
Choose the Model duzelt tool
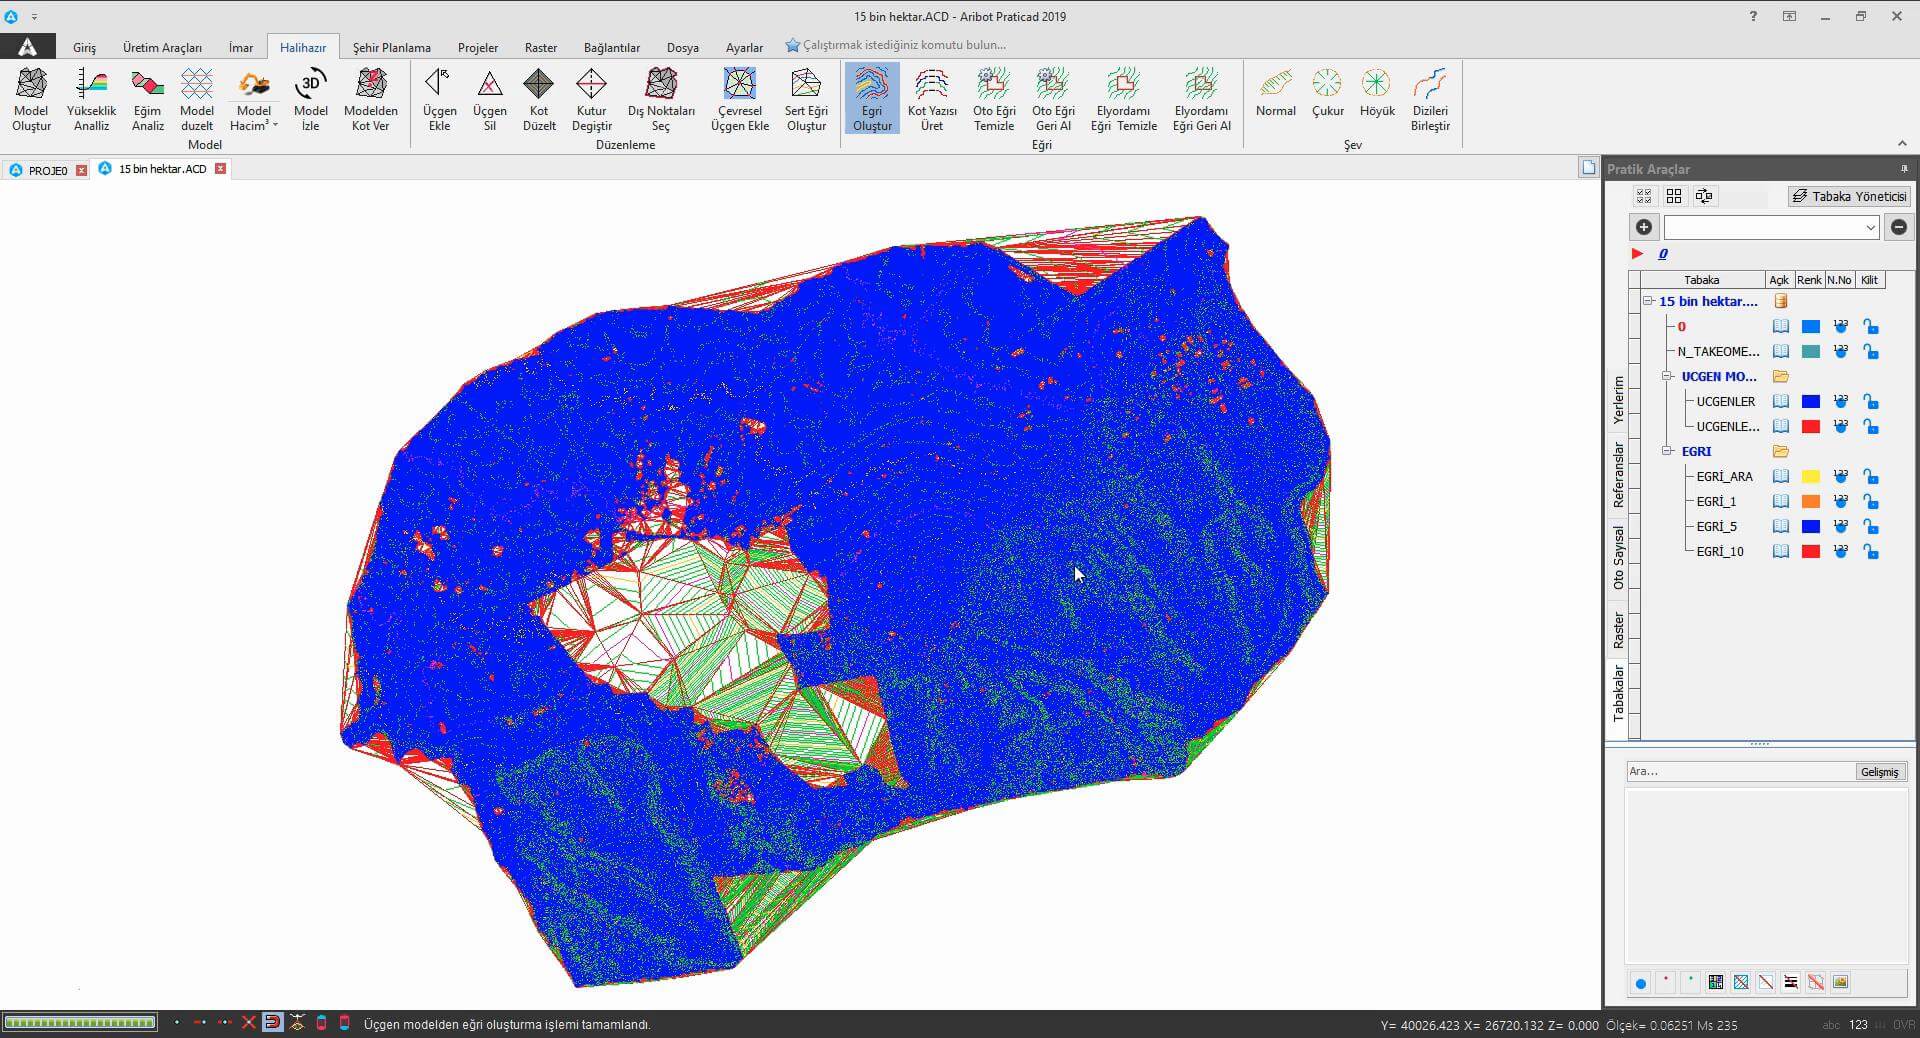click(x=197, y=99)
